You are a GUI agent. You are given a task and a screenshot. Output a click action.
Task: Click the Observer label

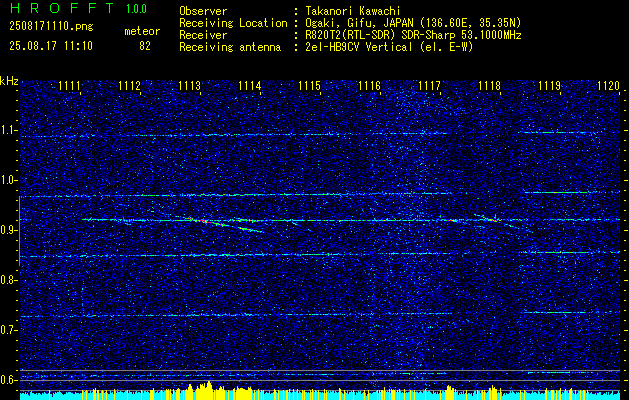point(203,11)
